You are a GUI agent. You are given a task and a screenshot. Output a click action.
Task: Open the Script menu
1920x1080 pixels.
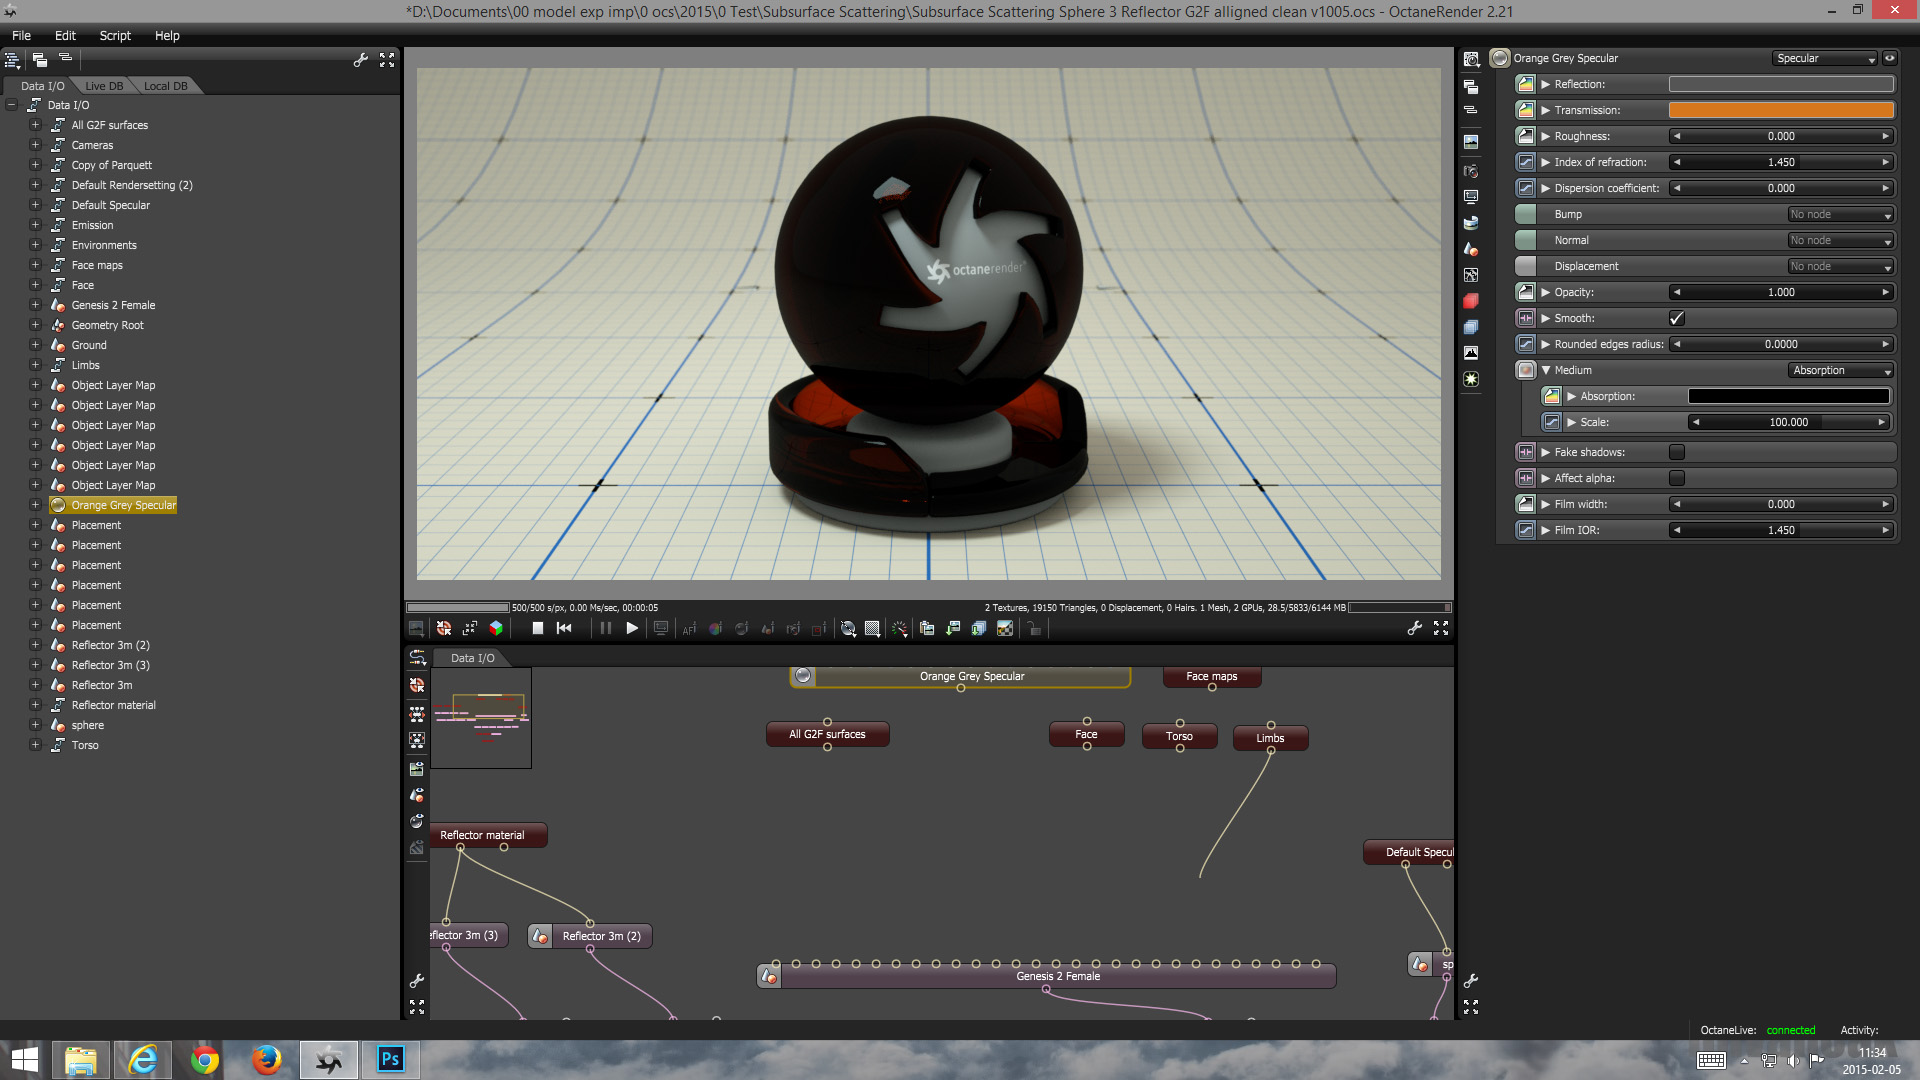[x=115, y=35]
